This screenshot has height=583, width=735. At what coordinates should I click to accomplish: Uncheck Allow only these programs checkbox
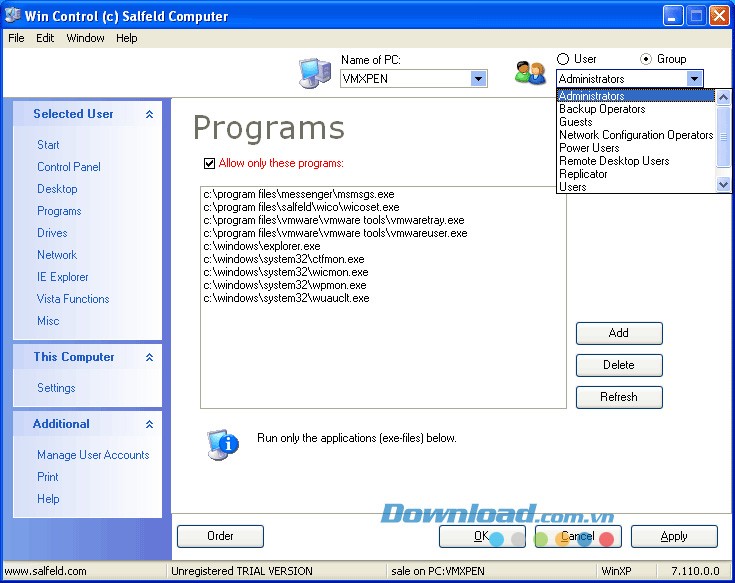click(209, 163)
